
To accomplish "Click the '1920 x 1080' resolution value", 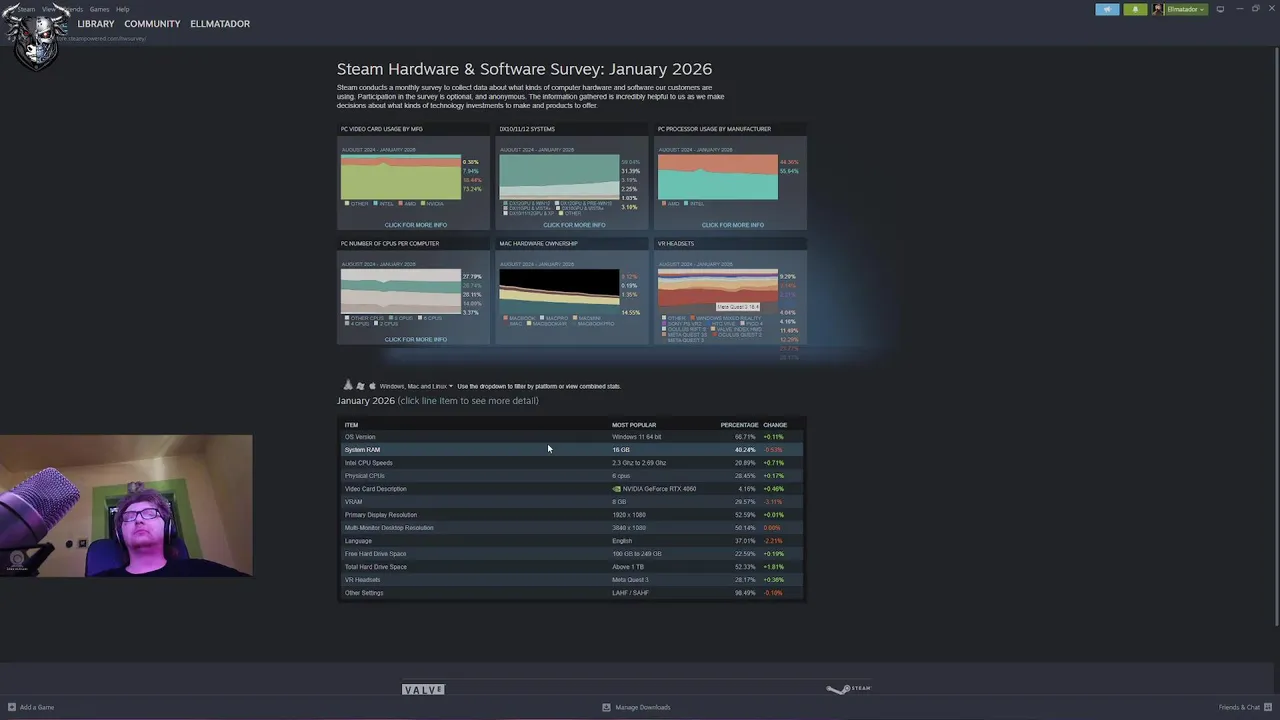I will (629, 515).
